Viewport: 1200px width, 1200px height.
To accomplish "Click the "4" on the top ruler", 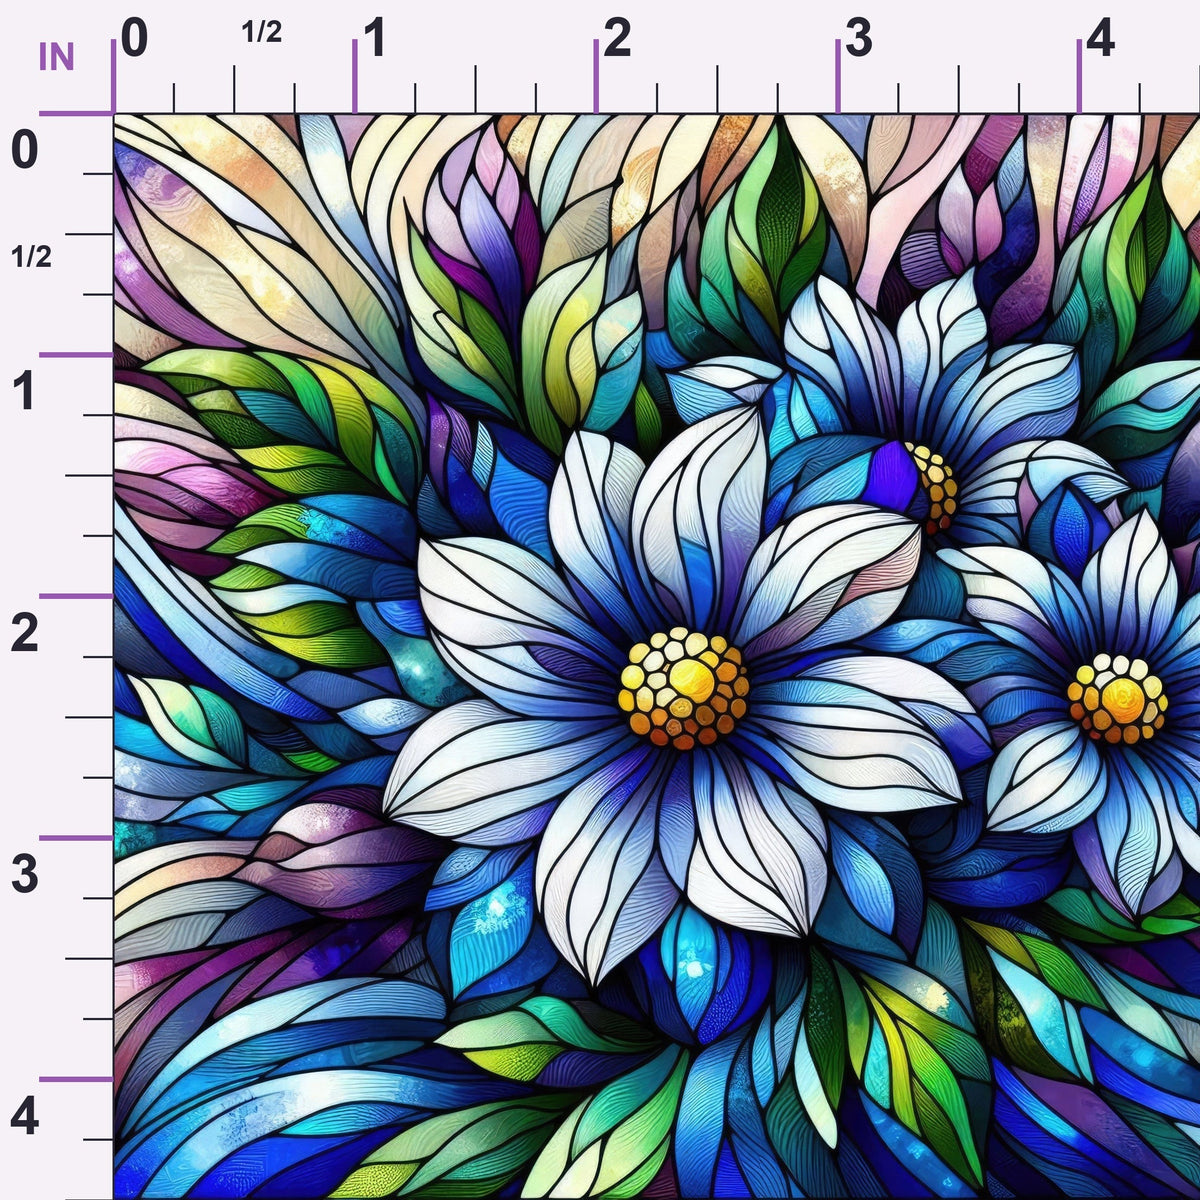I will point(1100,39).
